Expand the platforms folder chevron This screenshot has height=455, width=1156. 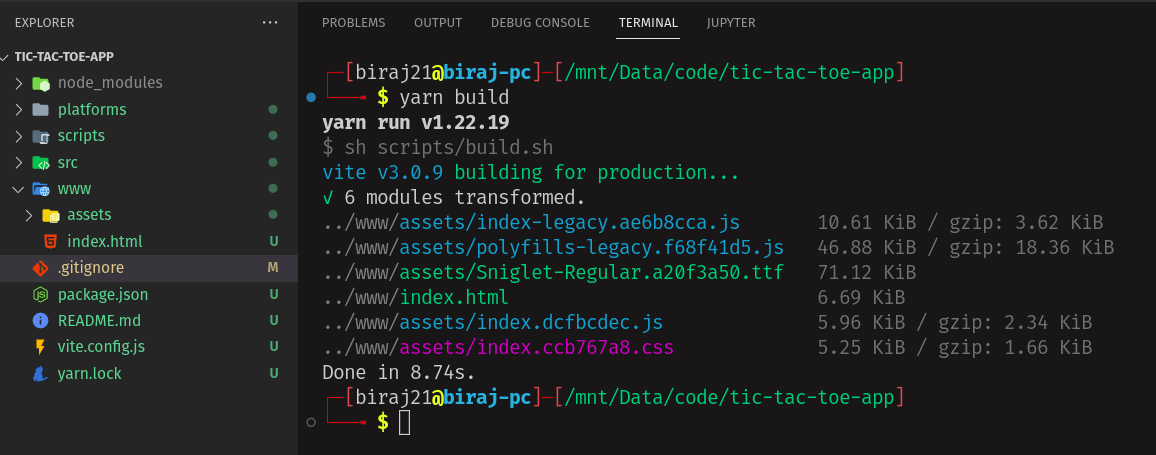pyautogui.click(x=19, y=110)
